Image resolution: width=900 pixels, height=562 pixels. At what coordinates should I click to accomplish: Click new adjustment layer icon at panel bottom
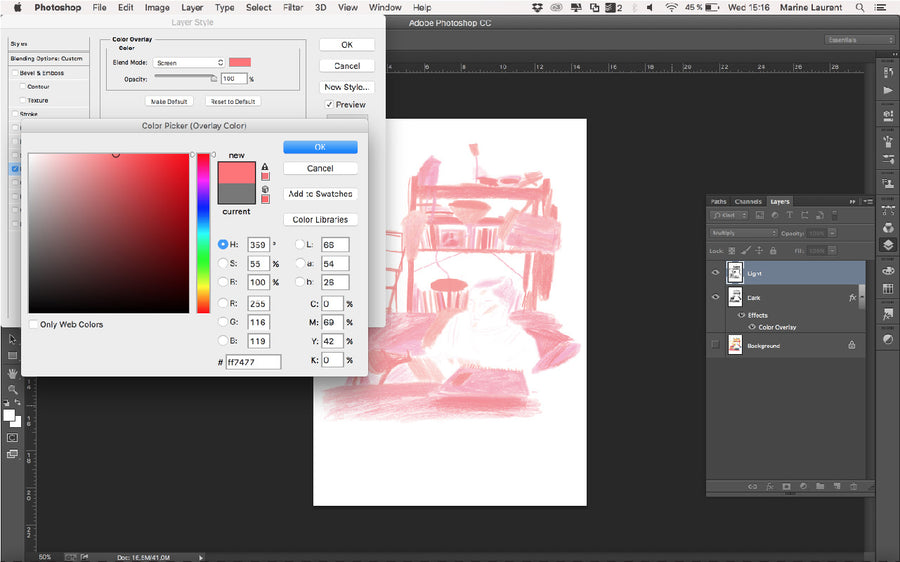pos(804,486)
